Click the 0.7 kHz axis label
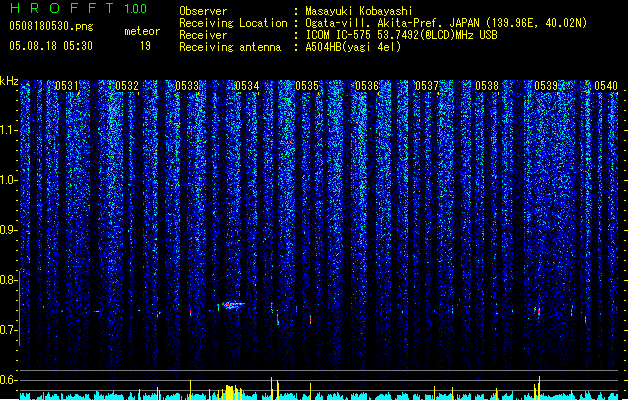629x400 pixels. pyautogui.click(x=8, y=330)
